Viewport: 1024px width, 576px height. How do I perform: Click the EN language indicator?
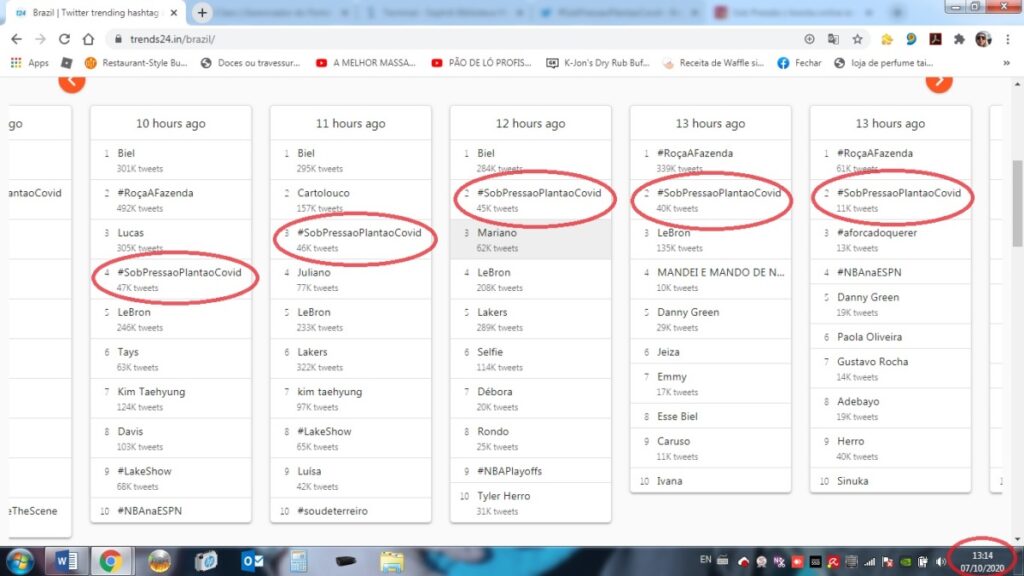coord(705,560)
